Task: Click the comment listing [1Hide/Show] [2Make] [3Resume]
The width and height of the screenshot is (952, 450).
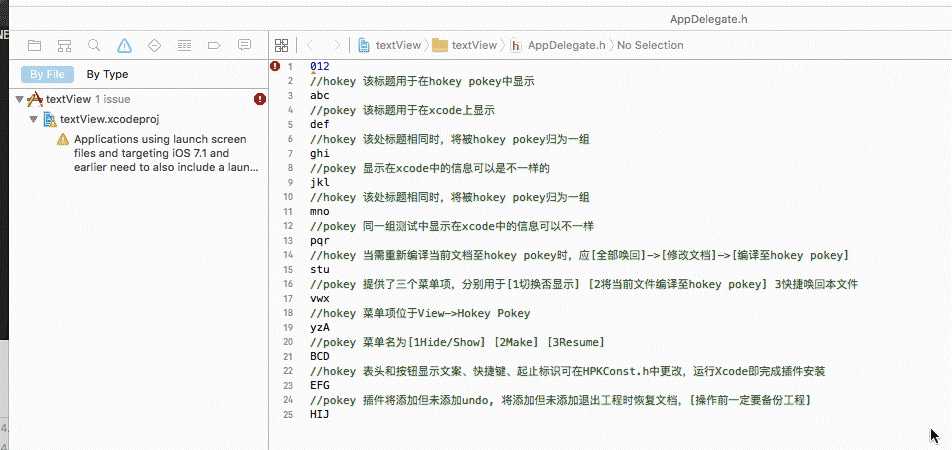Action: [x=457, y=343]
